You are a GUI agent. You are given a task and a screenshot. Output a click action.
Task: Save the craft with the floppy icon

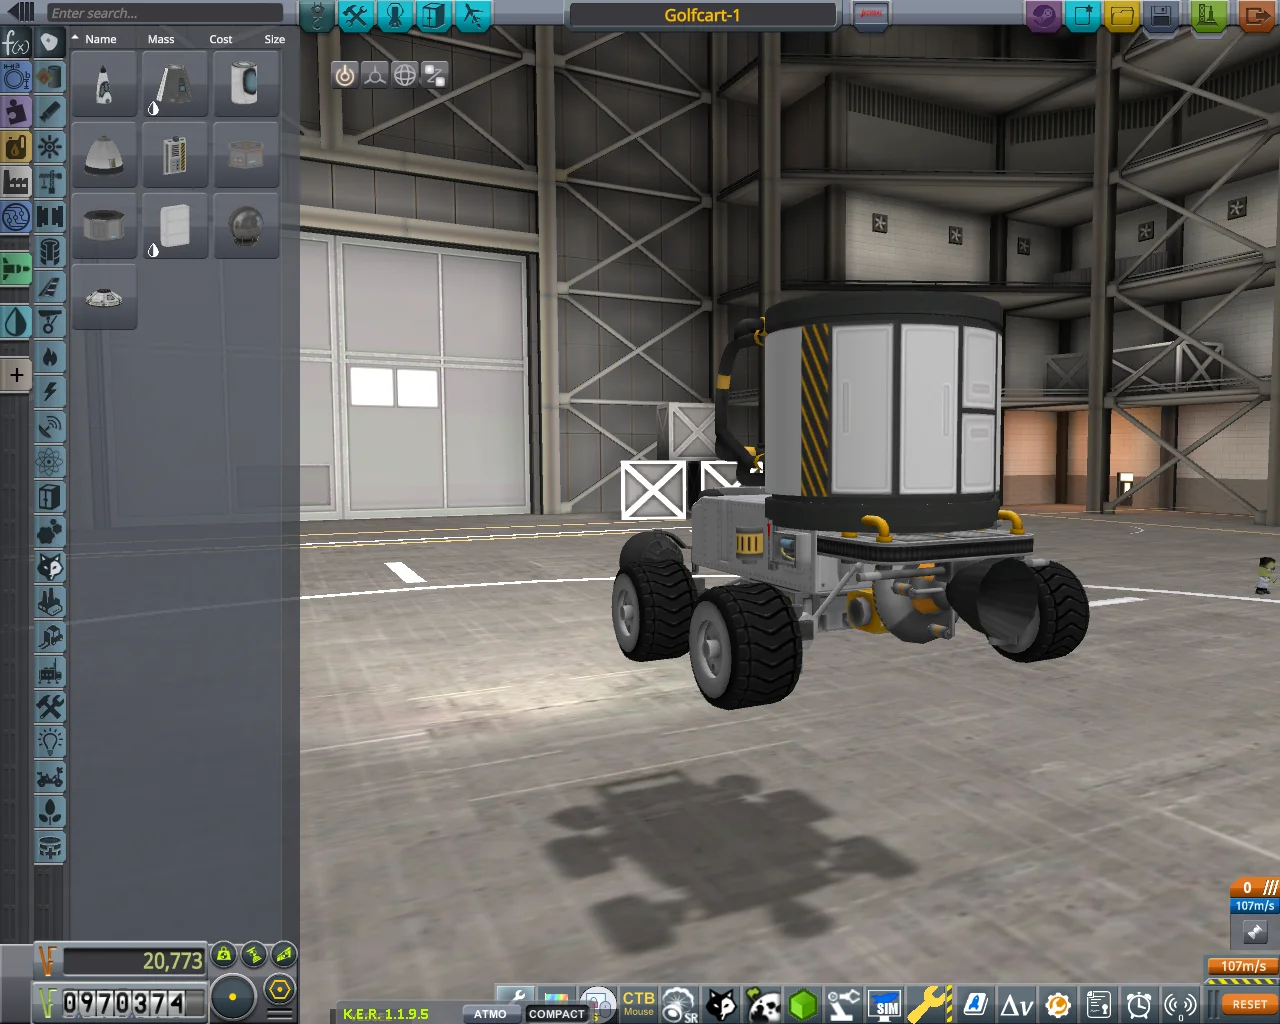tap(1161, 15)
